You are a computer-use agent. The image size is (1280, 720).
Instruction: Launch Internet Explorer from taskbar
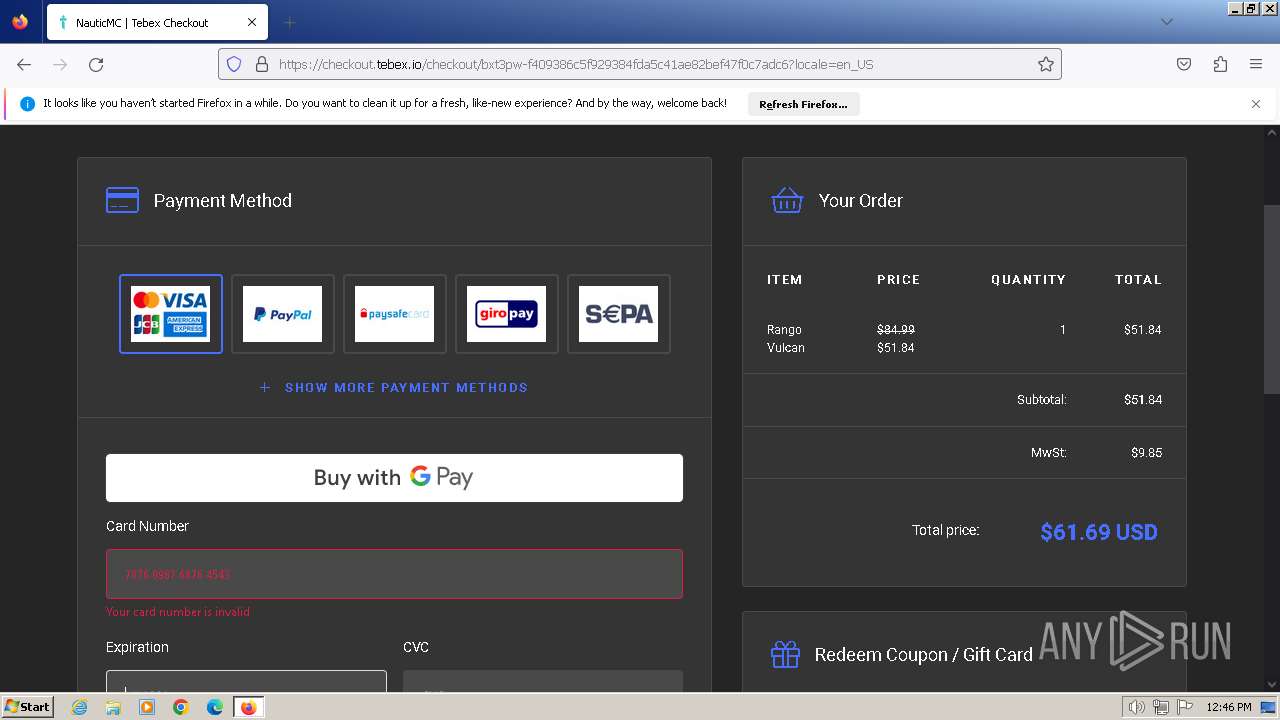point(80,707)
